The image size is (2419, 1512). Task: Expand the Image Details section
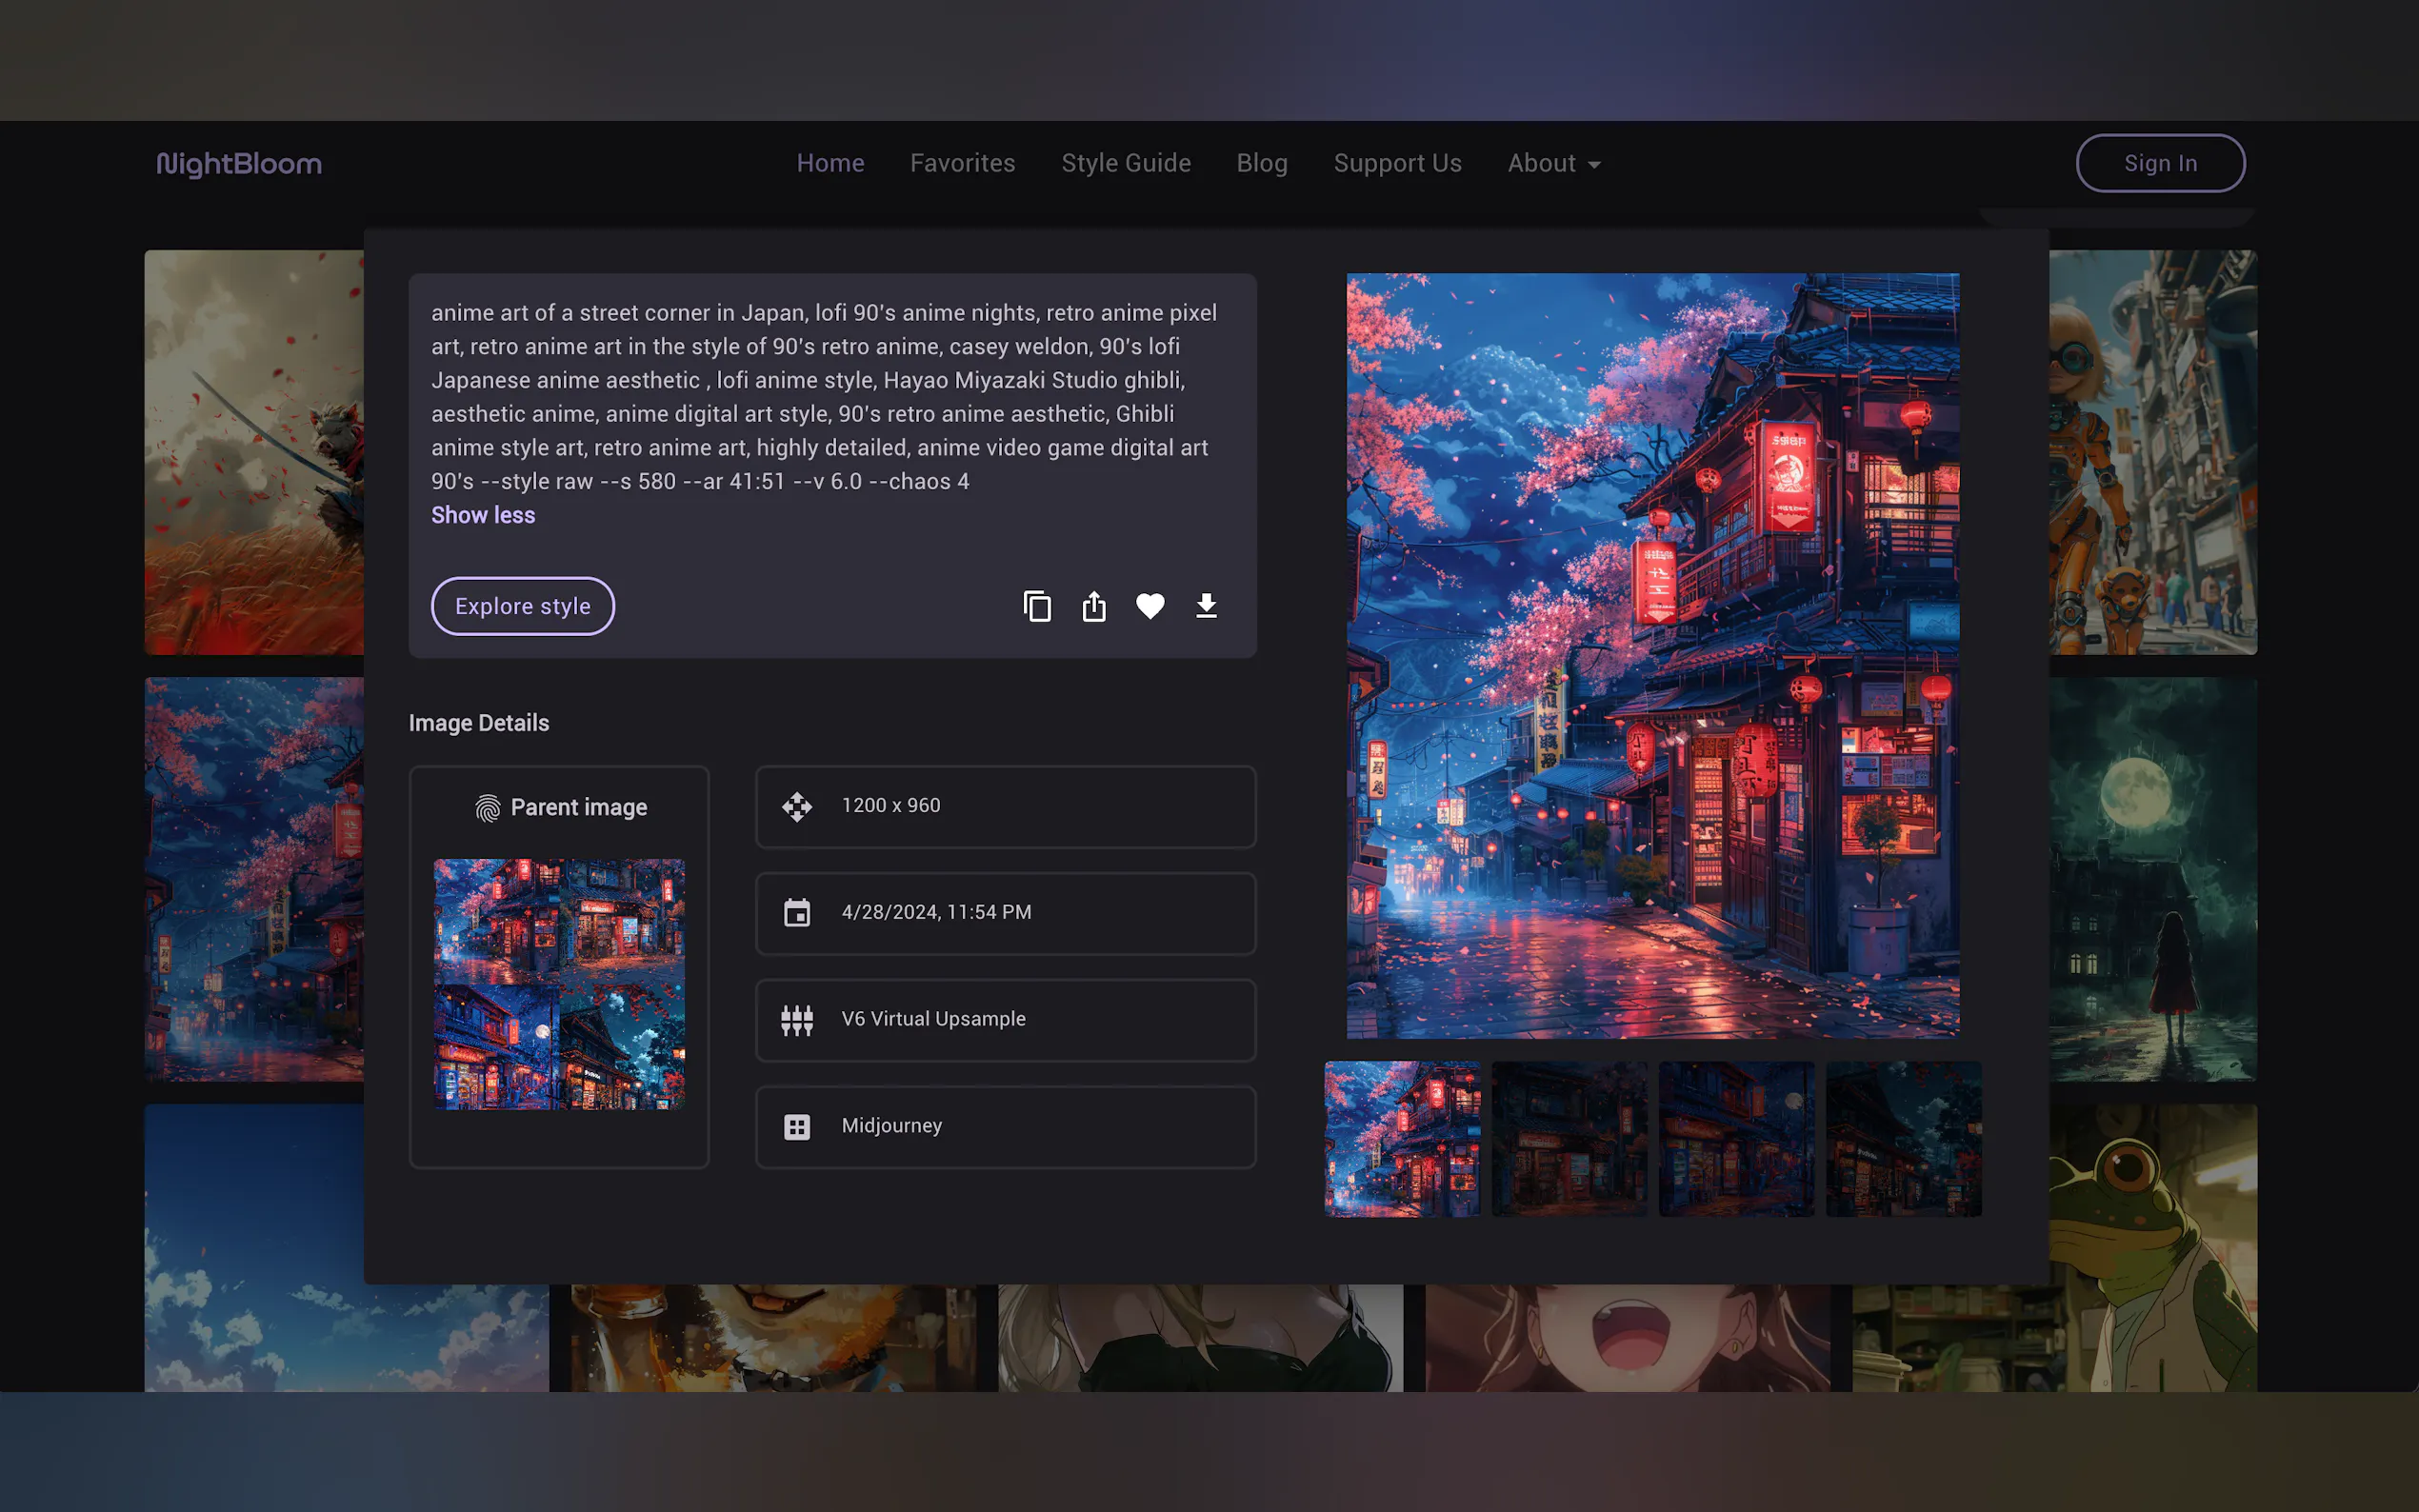pyautogui.click(x=479, y=722)
